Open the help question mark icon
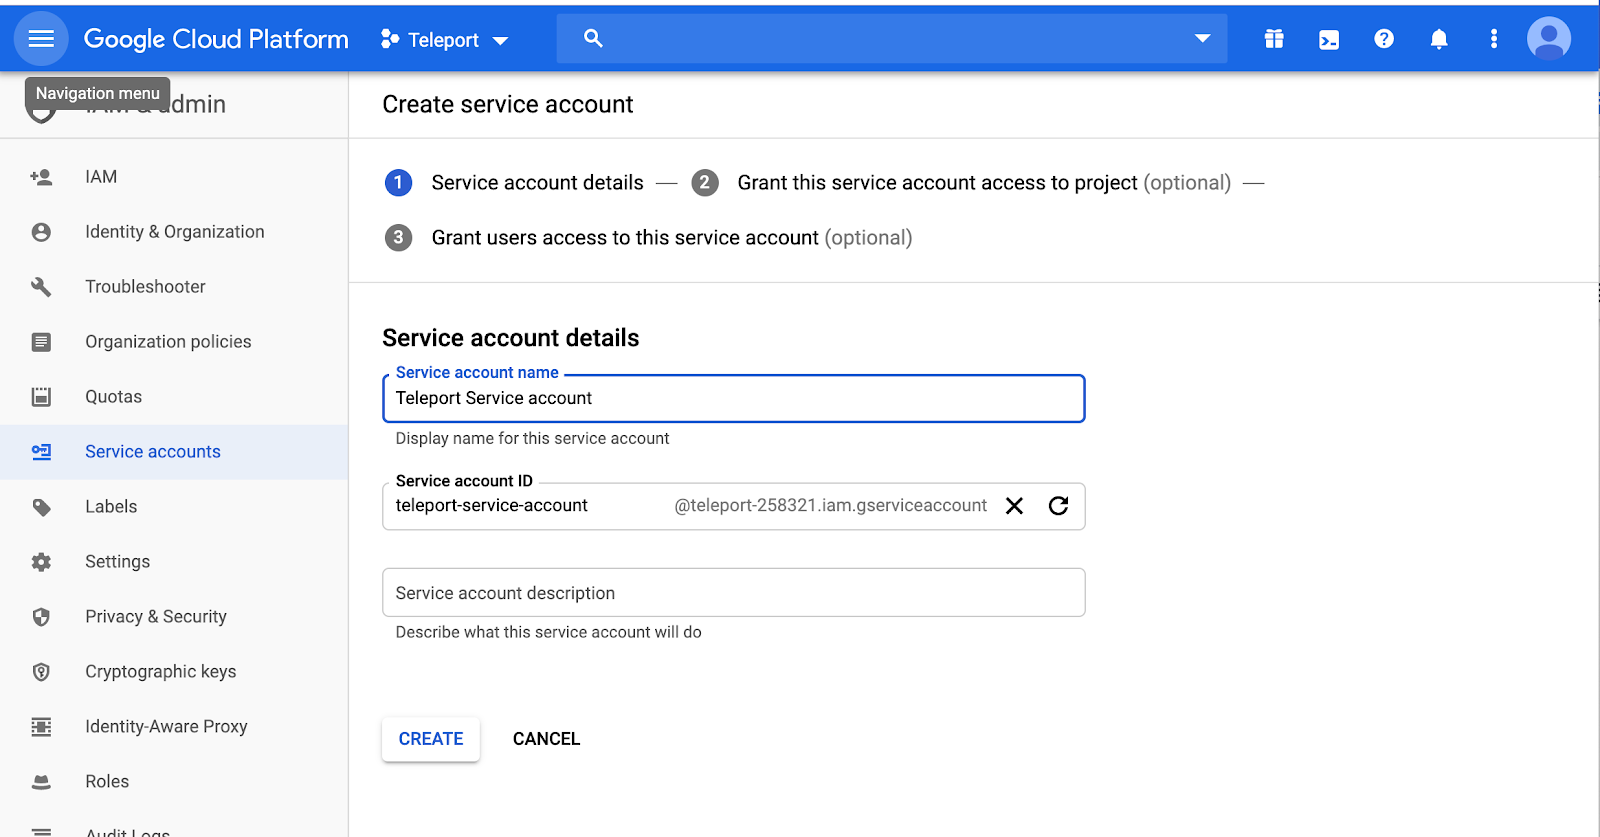This screenshot has width=1600, height=837. point(1384,39)
